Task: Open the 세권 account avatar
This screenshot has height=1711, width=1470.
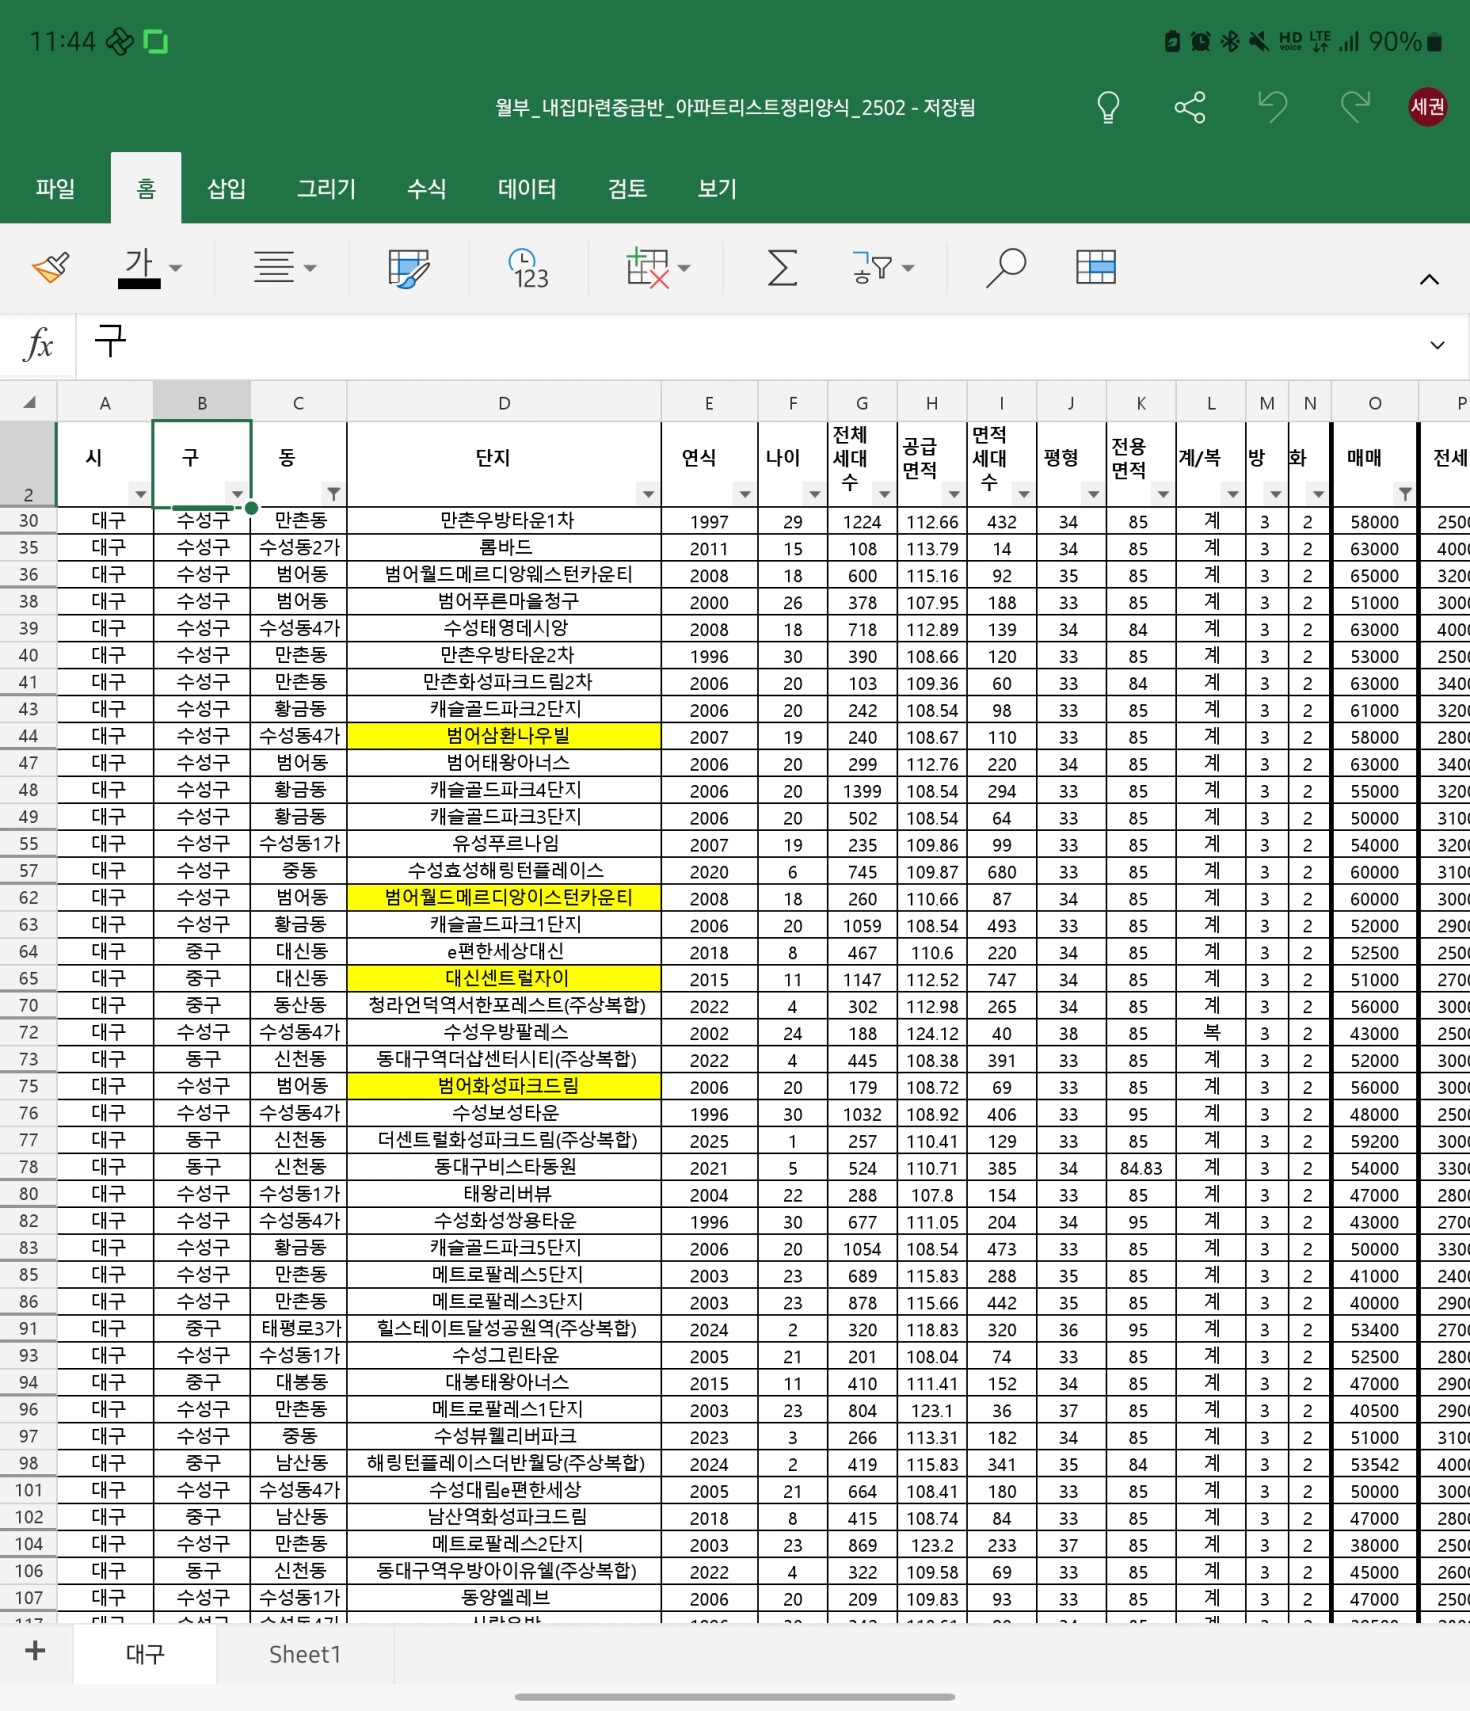Action: click(1428, 106)
